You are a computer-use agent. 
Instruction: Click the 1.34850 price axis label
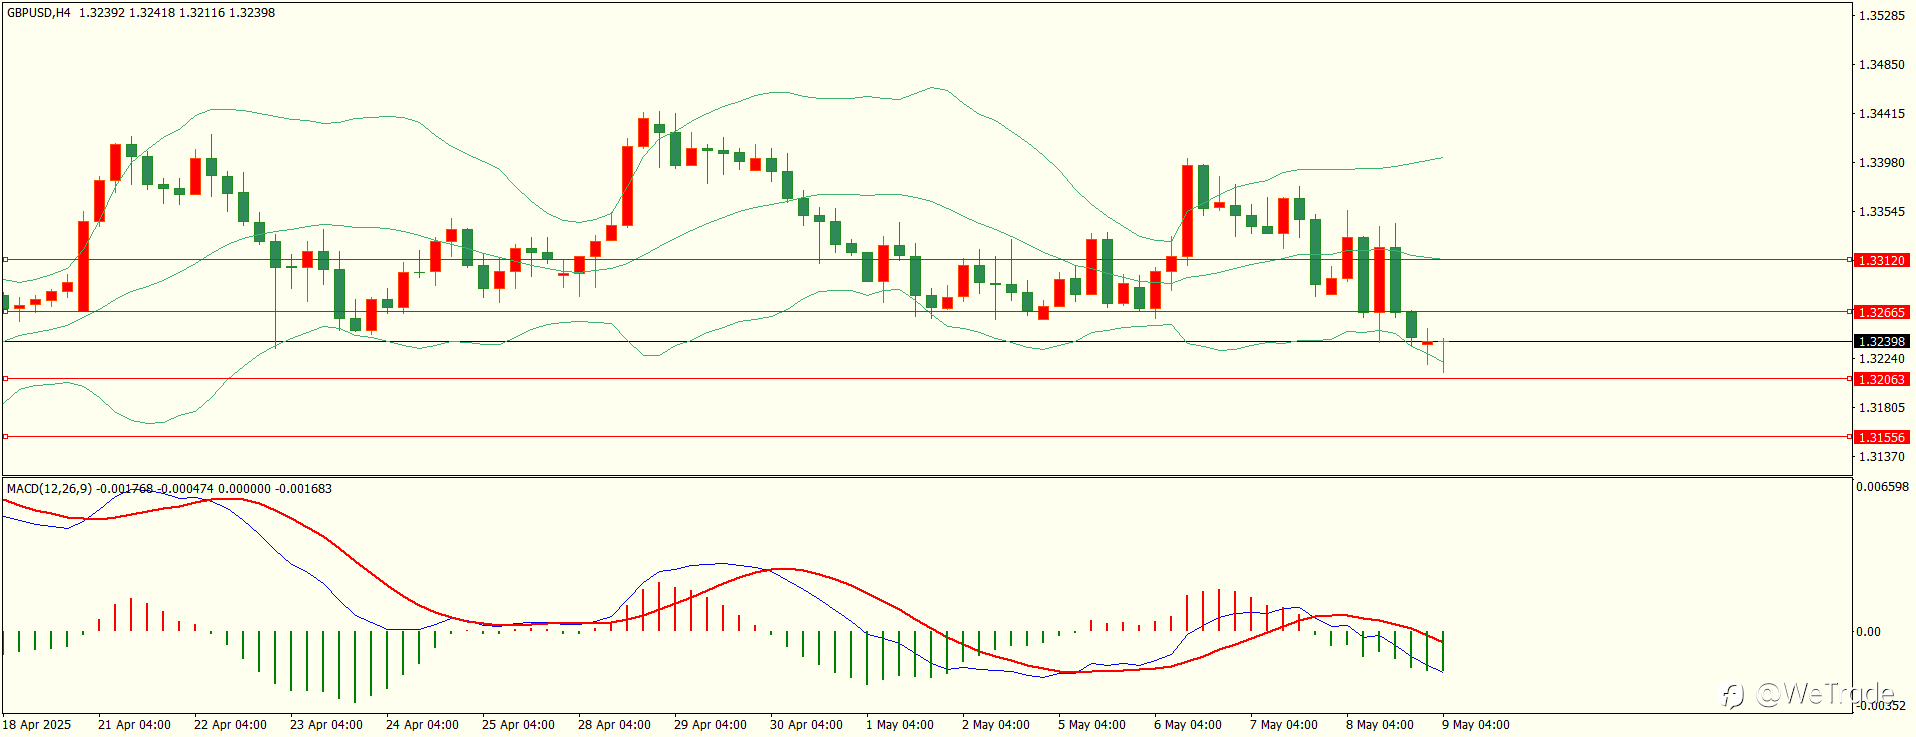(1881, 64)
